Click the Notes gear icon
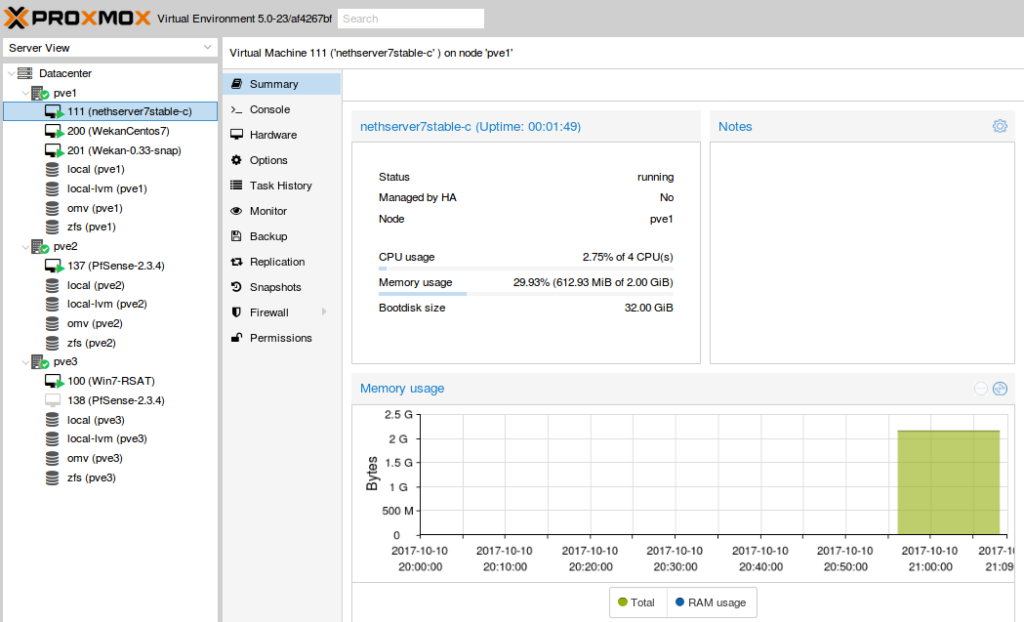Viewport: 1024px width, 622px height. pyautogui.click(x=999, y=126)
